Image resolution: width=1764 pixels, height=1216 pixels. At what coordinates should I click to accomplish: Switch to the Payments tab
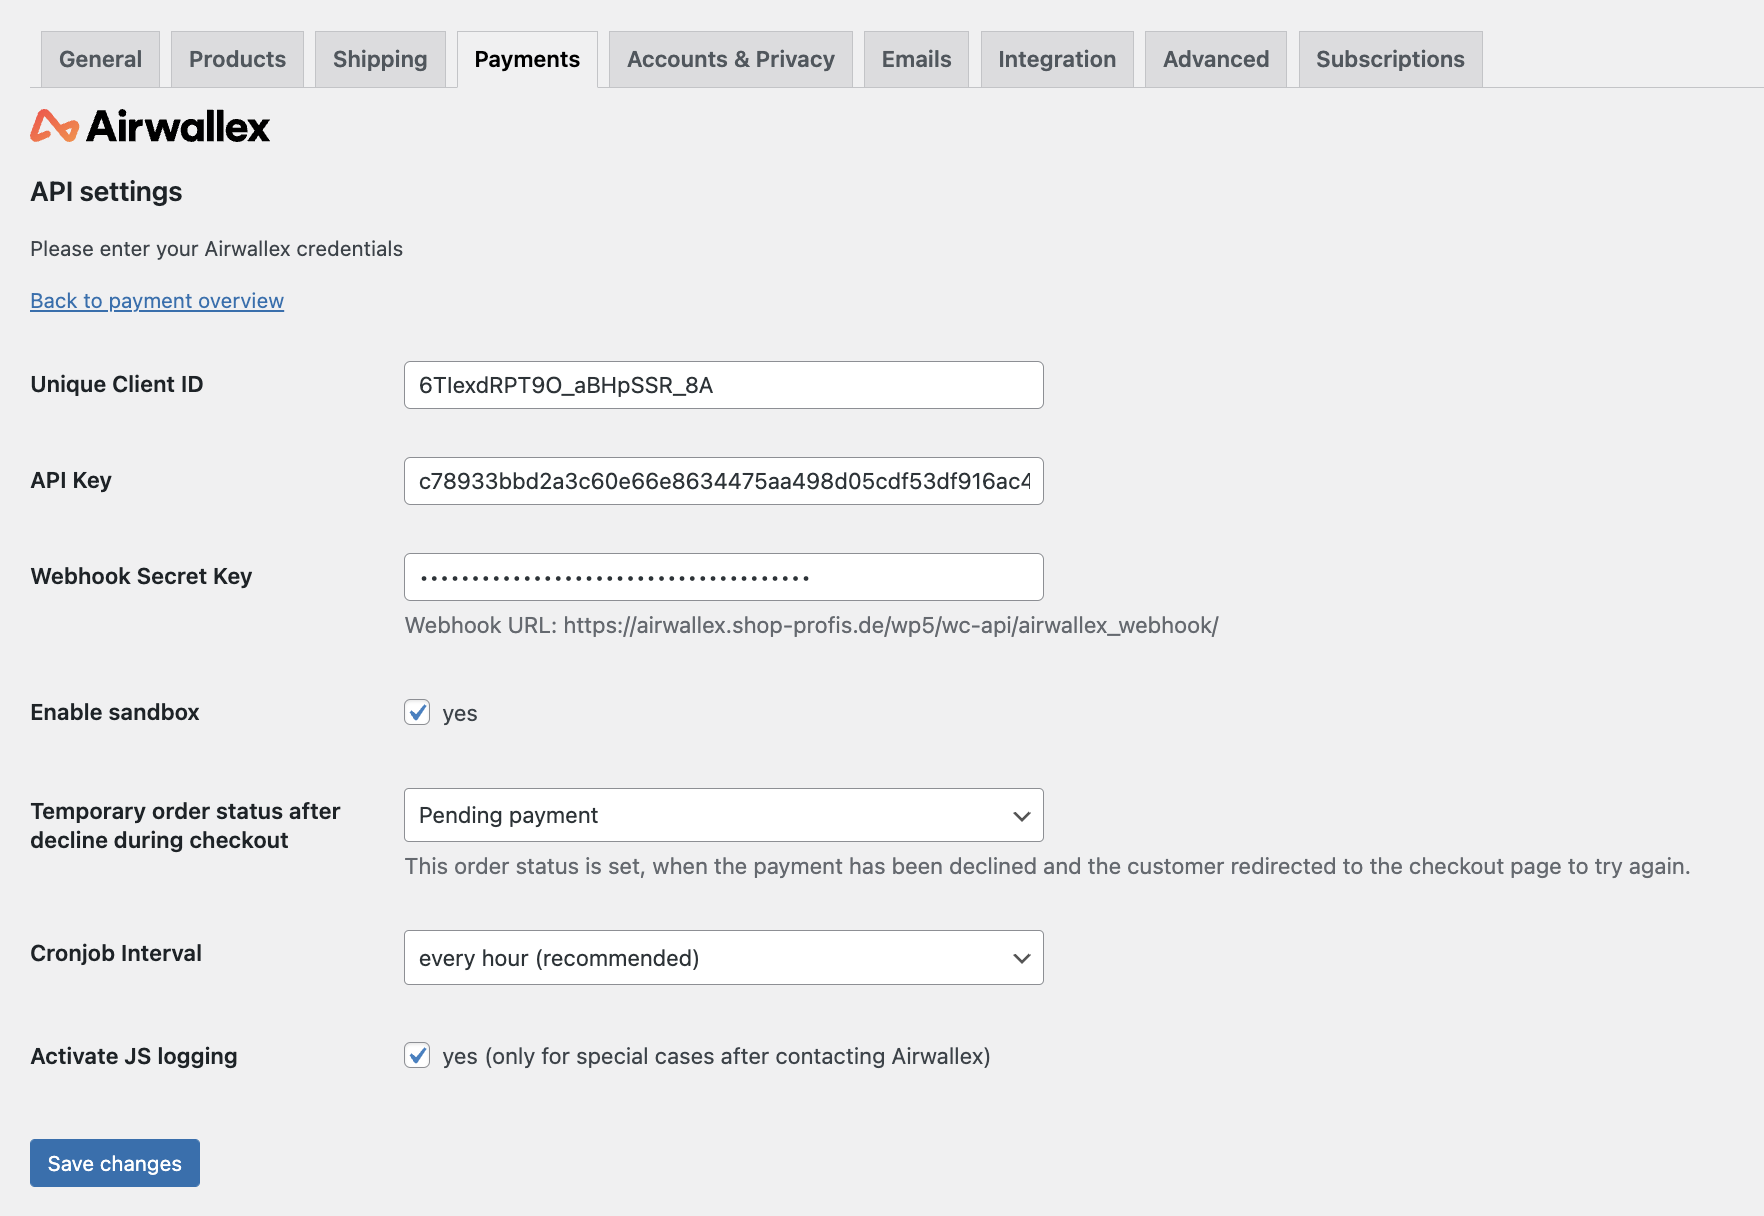click(527, 59)
